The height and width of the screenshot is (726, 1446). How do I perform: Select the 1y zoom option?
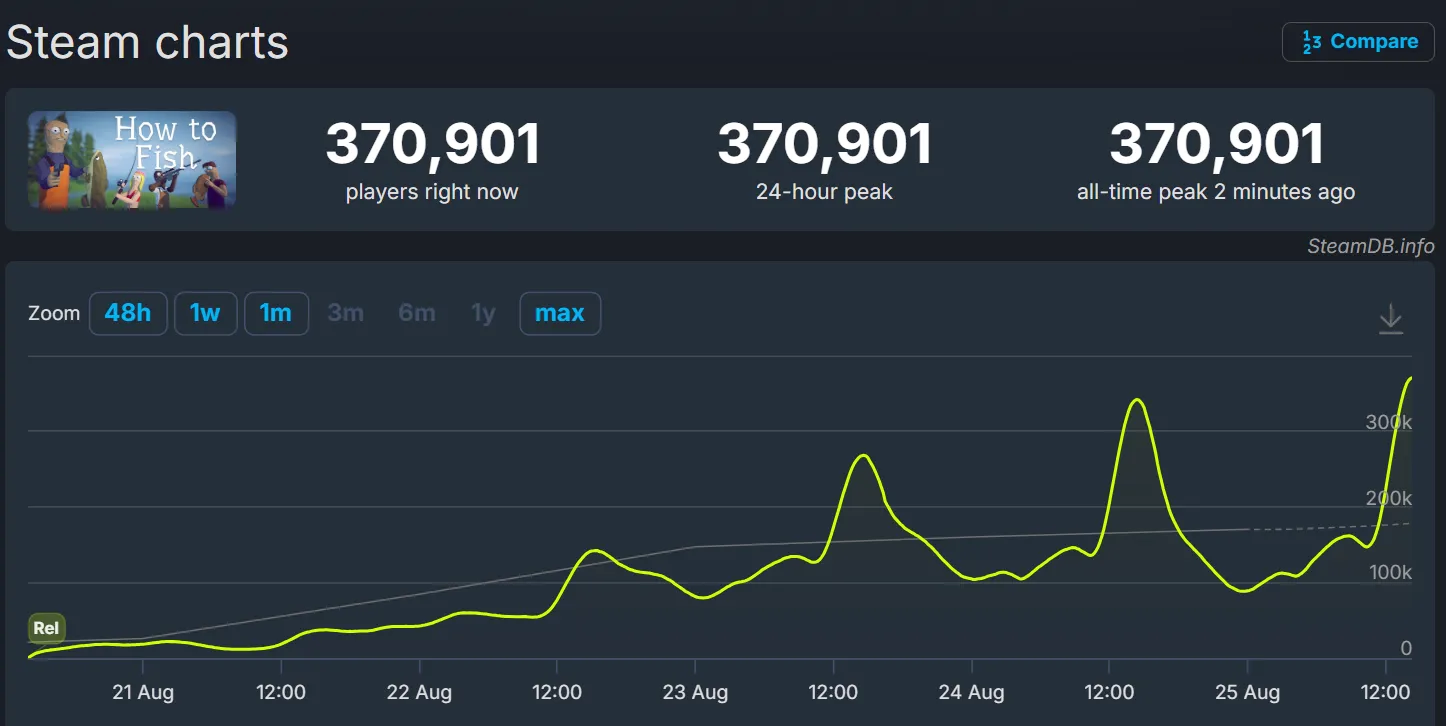[484, 313]
